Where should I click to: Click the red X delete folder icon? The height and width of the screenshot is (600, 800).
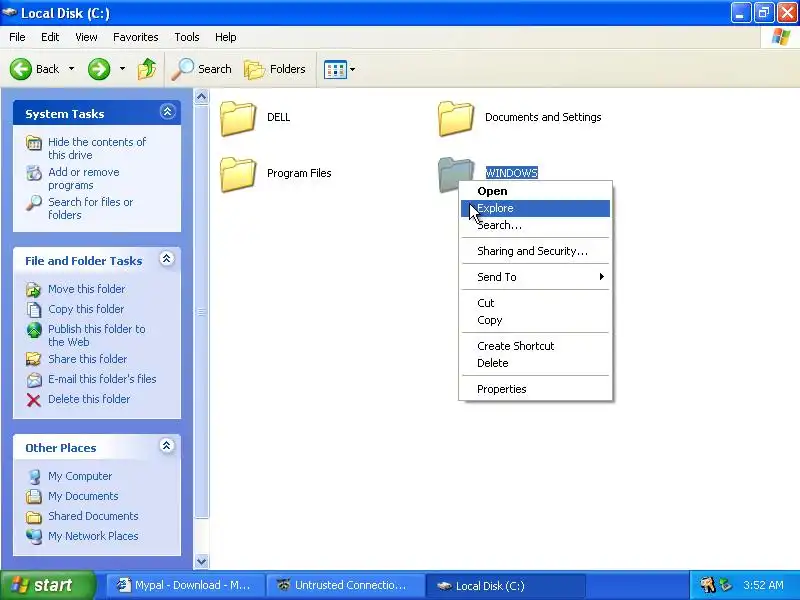click(34, 400)
